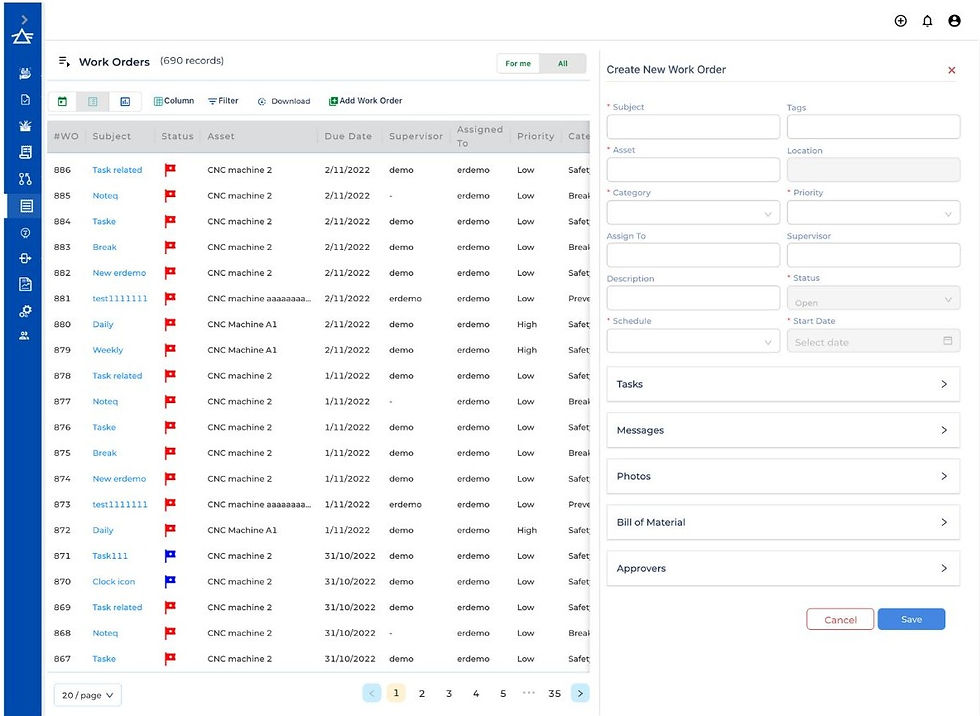Click the Work Orders list menu icon
Image resolution: width=980 pixels, height=716 pixels.
[x=64, y=61]
